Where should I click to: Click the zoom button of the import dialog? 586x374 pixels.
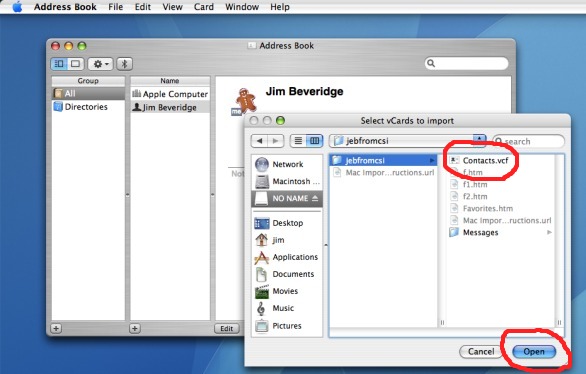[x=280, y=120]
